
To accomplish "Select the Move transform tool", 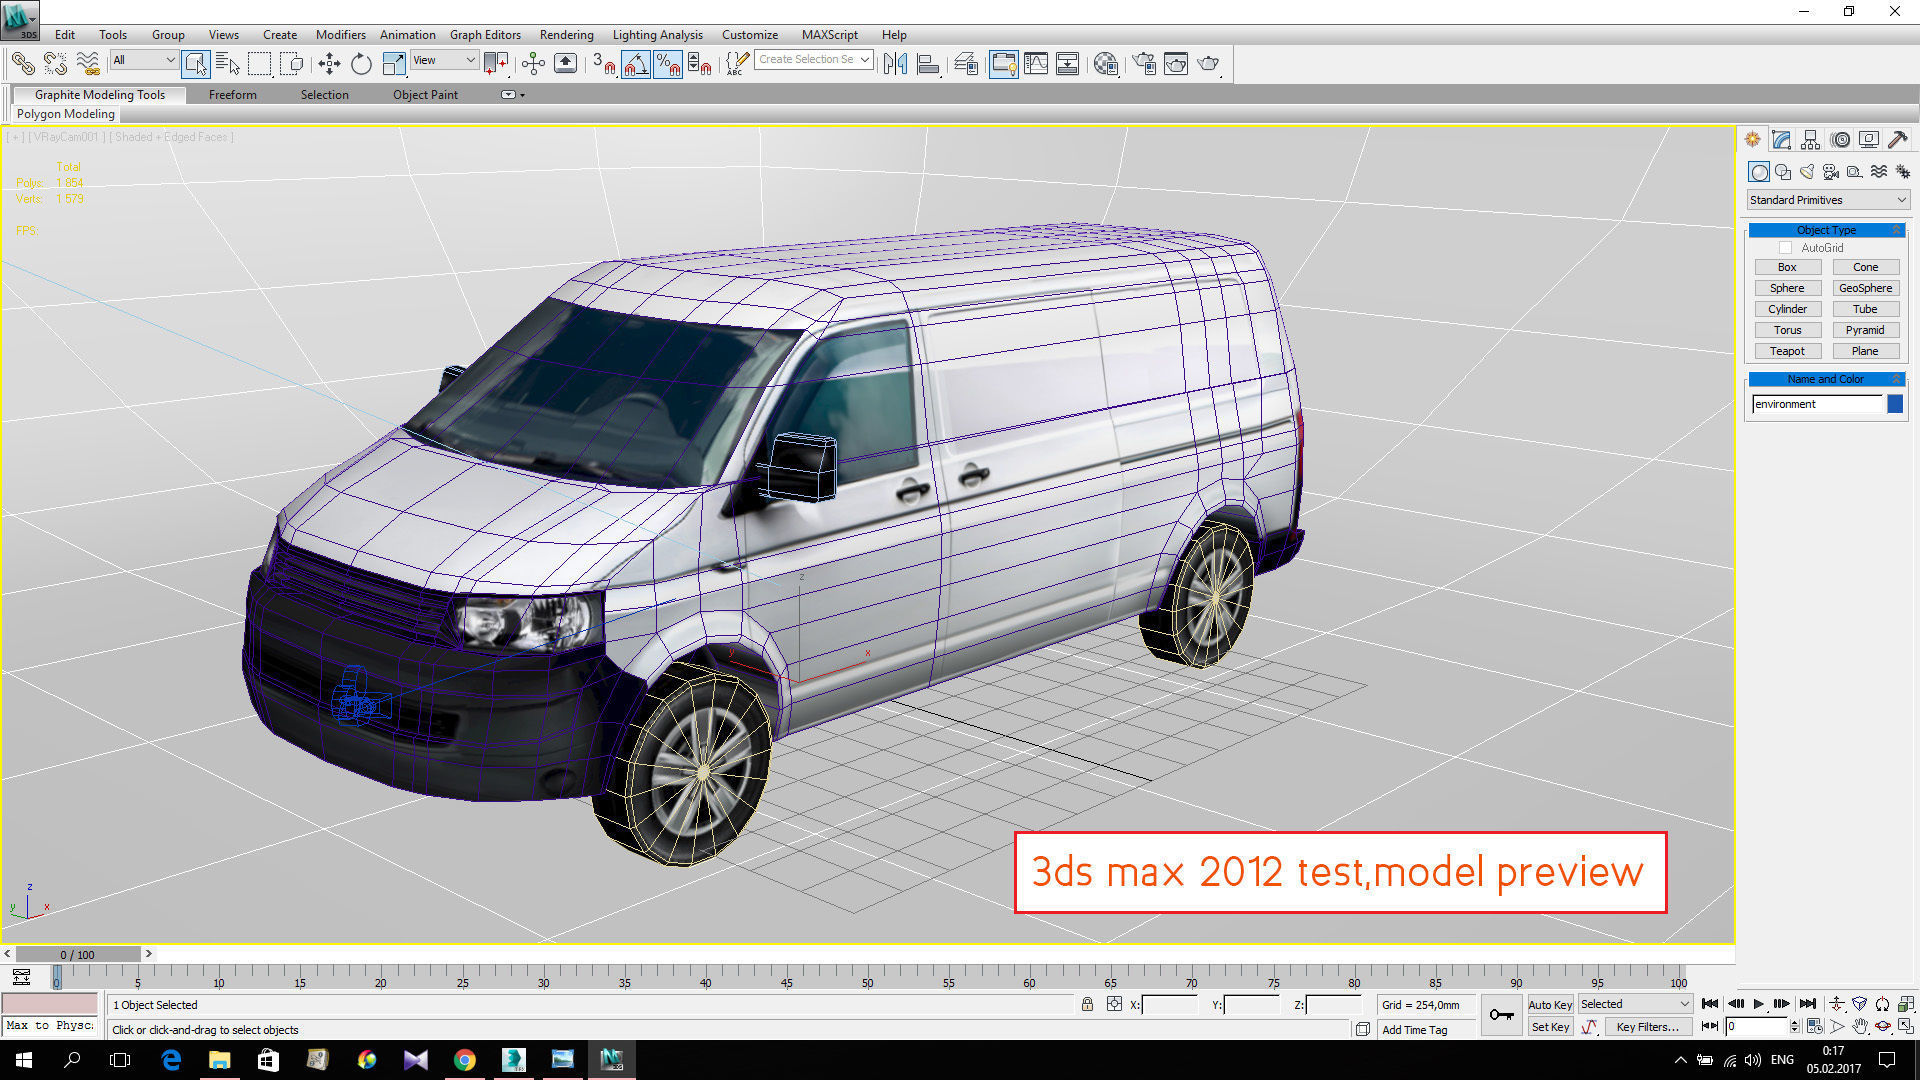I will 329,64.
